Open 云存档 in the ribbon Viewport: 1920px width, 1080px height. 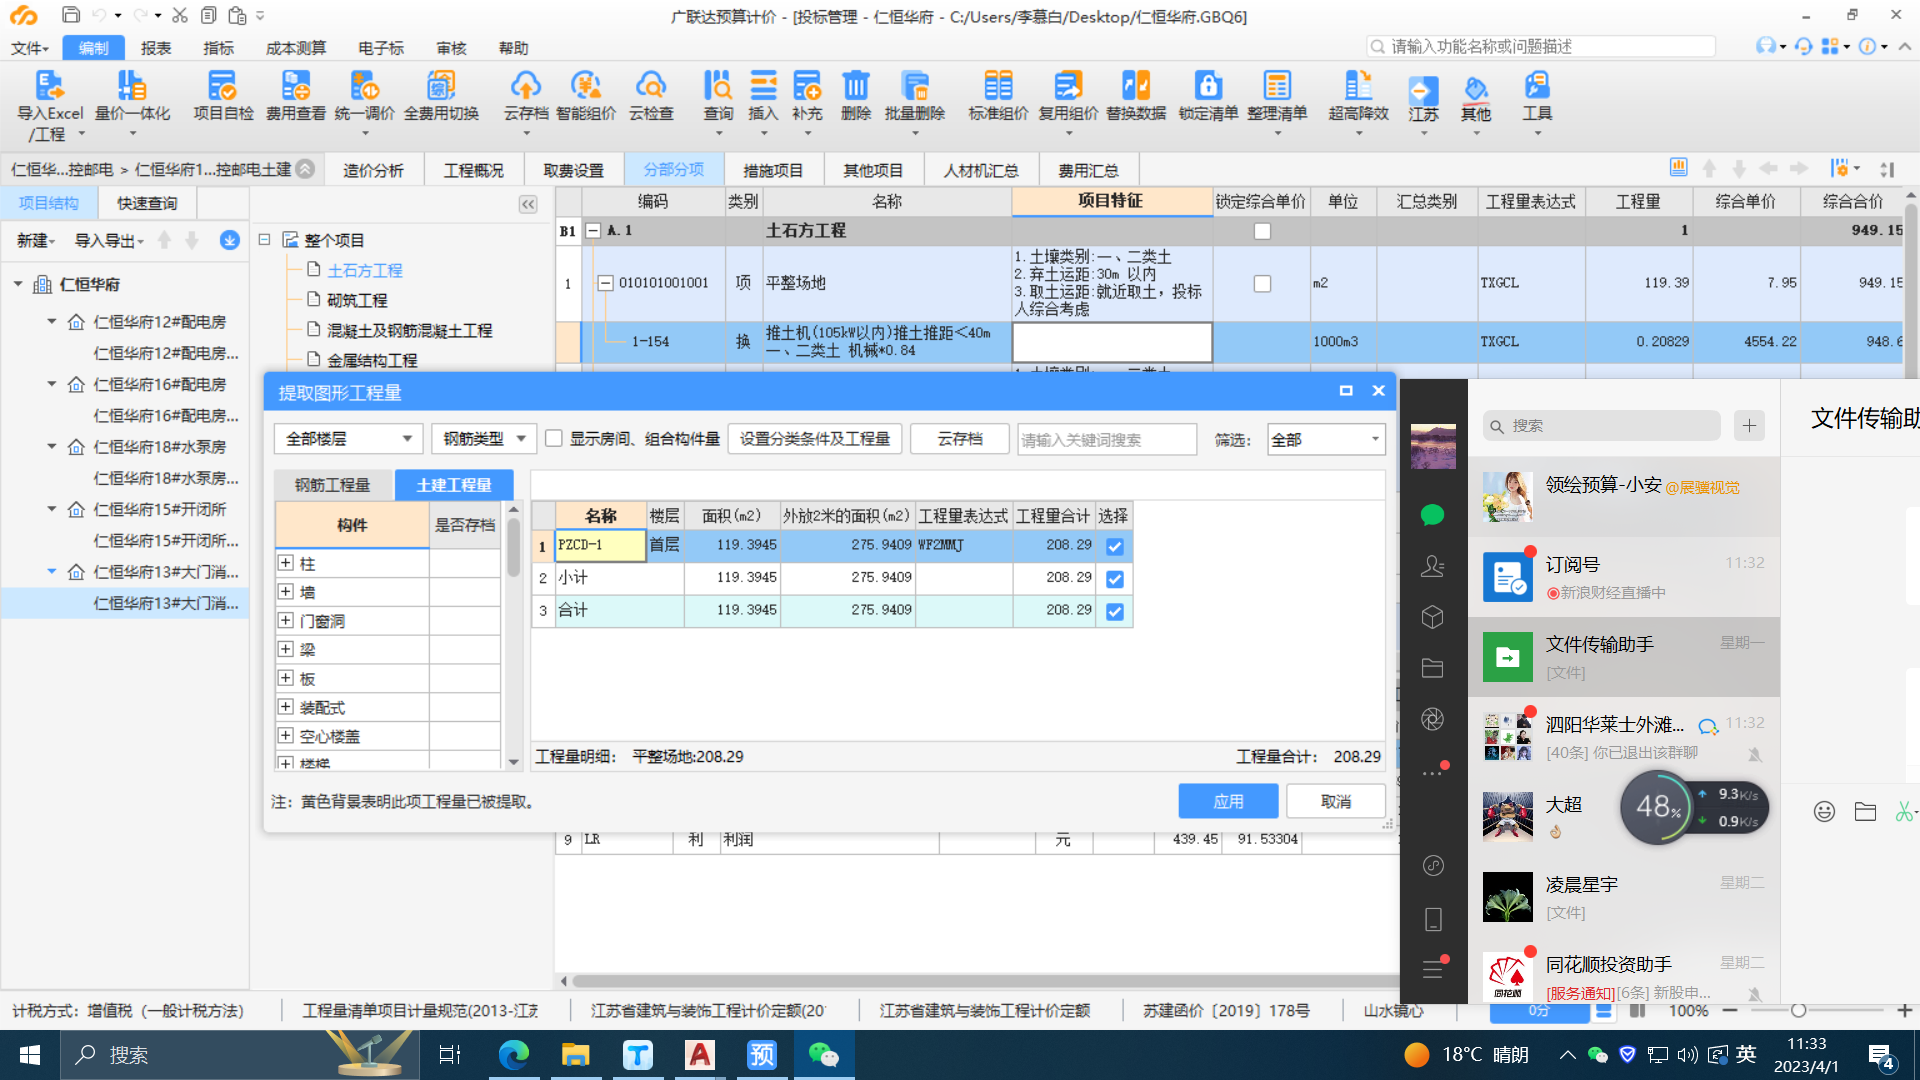526,97
